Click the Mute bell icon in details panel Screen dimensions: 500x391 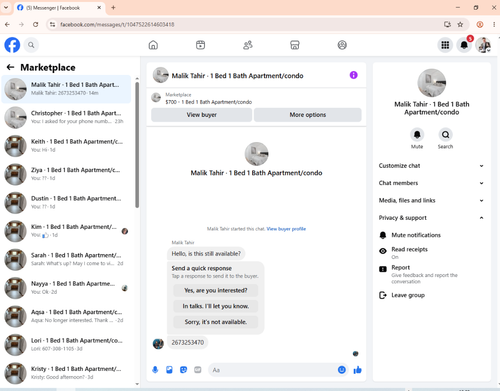coord(417,135)
